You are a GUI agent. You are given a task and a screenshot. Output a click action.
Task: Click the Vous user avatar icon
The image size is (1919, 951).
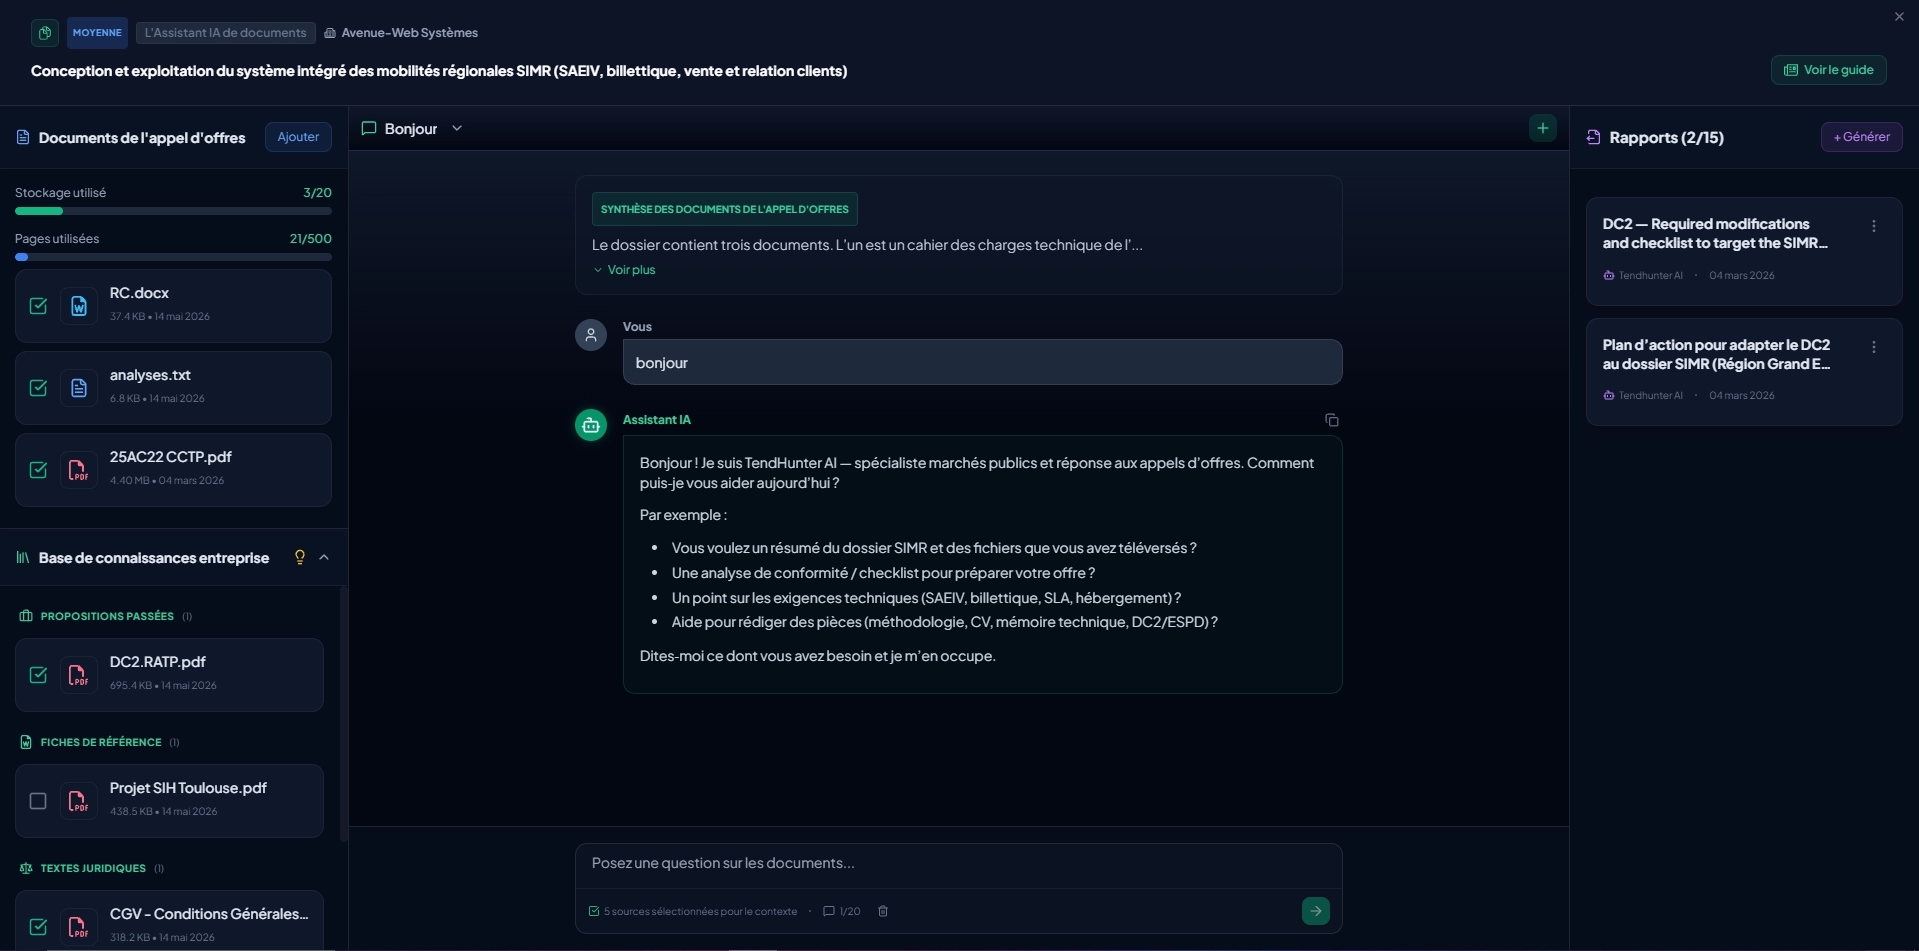(x=591, y=335)
